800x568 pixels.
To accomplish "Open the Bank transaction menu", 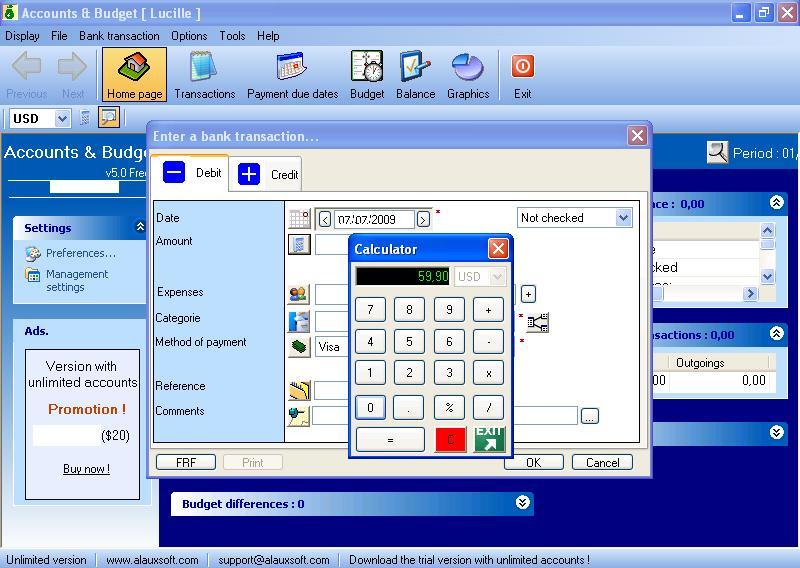I will tap(119, 36).
